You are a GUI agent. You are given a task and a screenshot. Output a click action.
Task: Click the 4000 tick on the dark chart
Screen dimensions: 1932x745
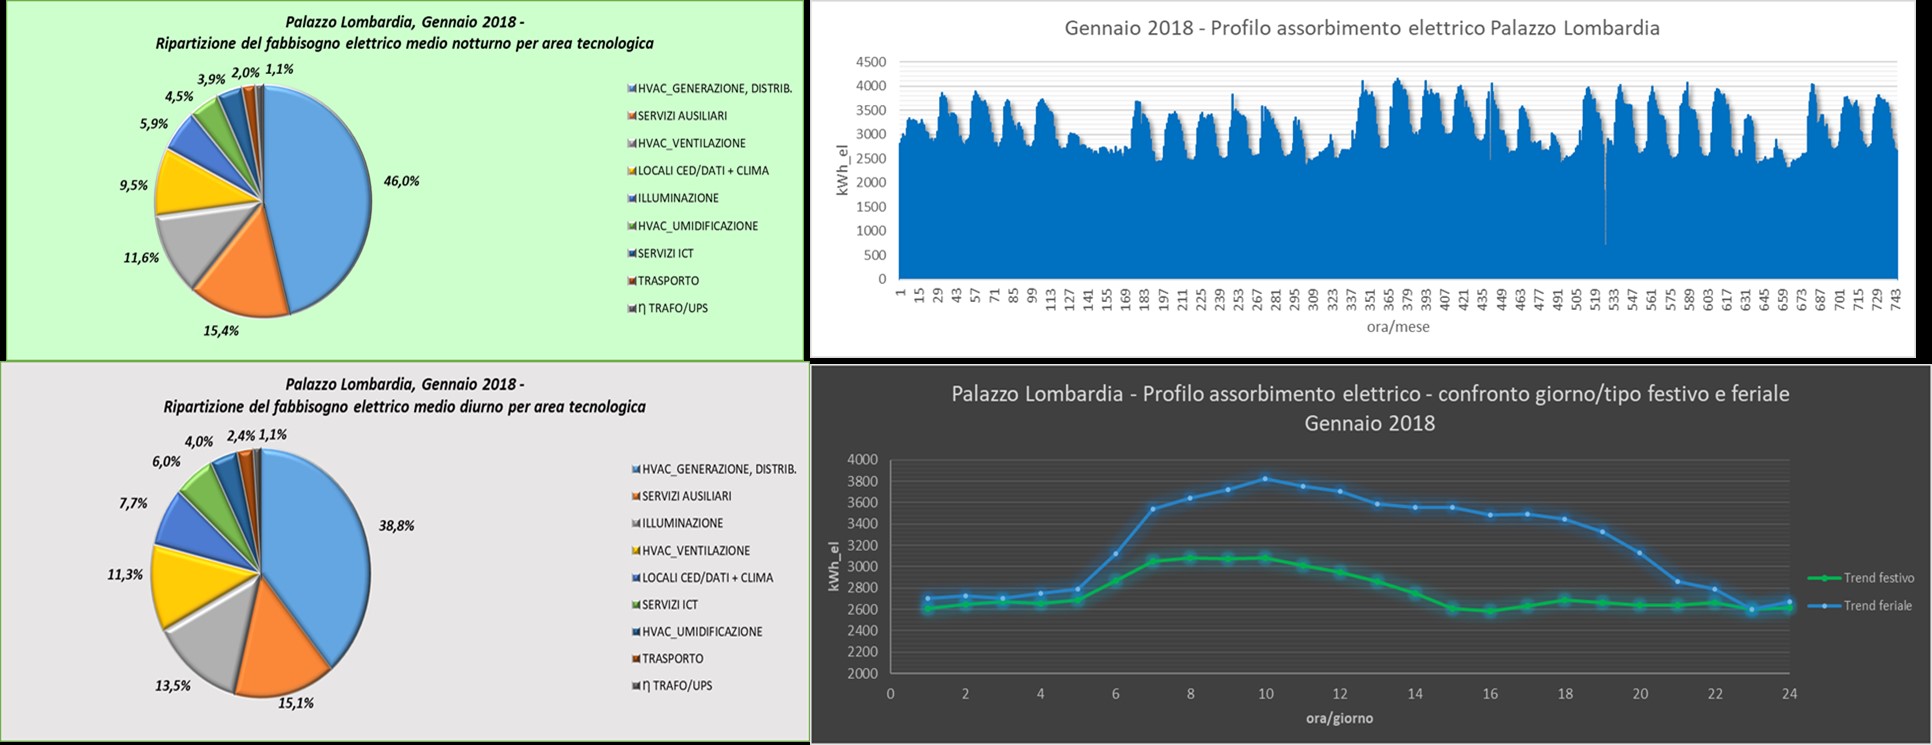[x=862, y=460]
